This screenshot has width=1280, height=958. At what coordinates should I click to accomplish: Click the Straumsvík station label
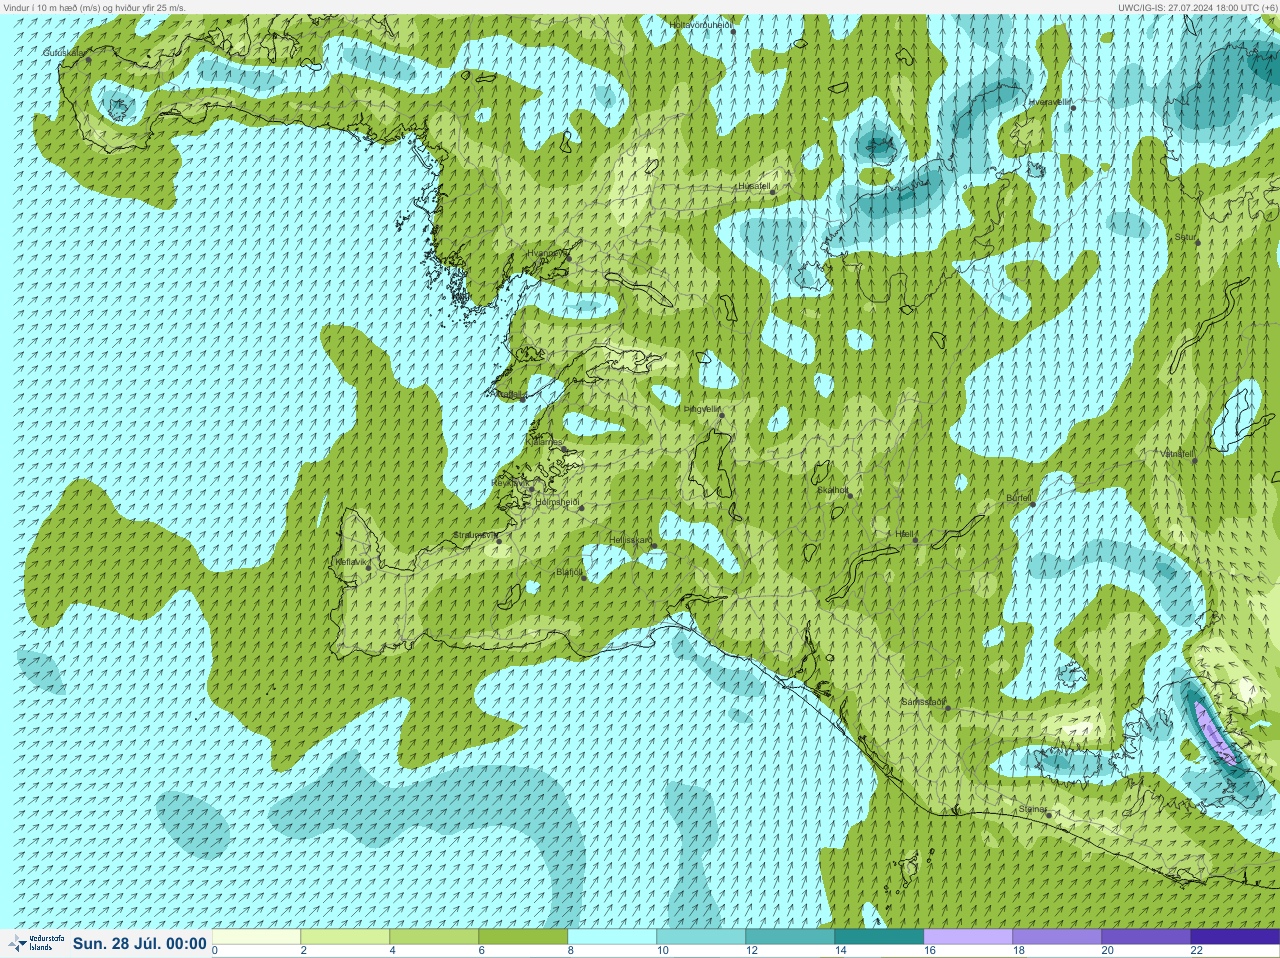tap(474, 535)
